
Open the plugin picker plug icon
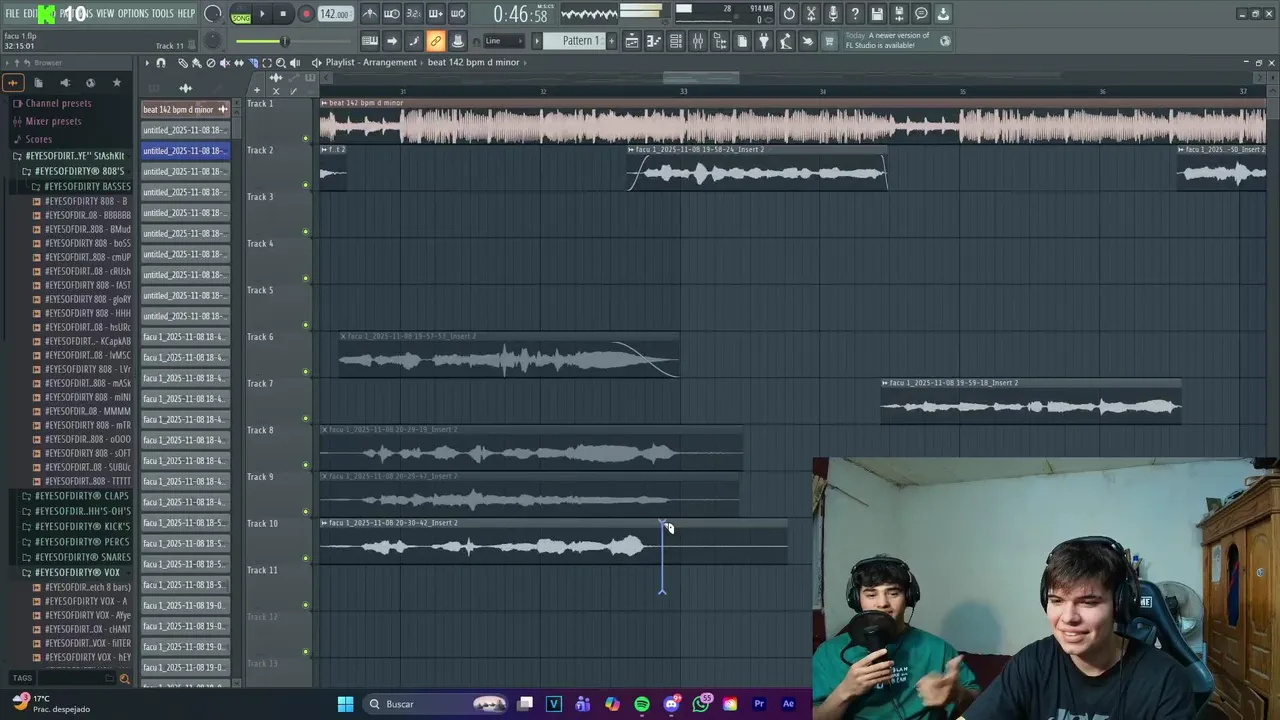point(763,41)
